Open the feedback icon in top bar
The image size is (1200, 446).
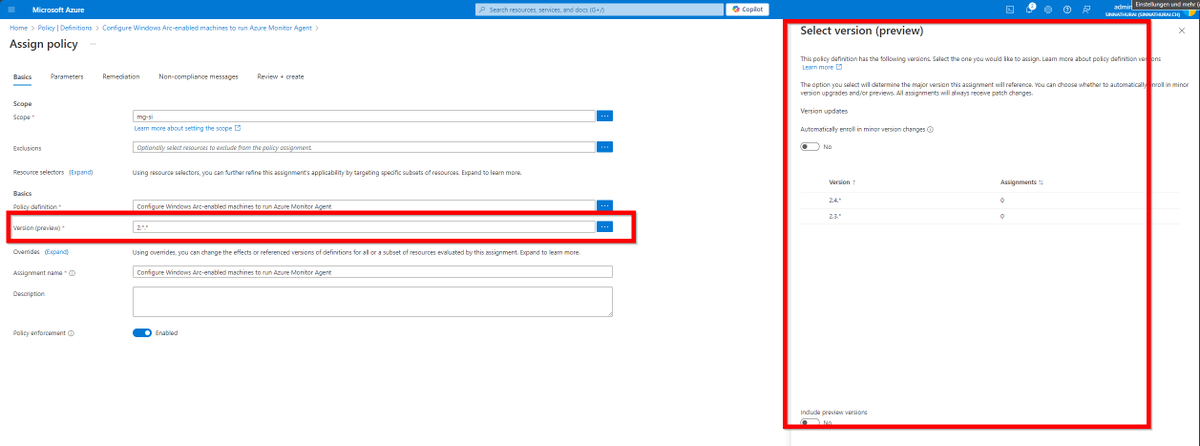1086,9
